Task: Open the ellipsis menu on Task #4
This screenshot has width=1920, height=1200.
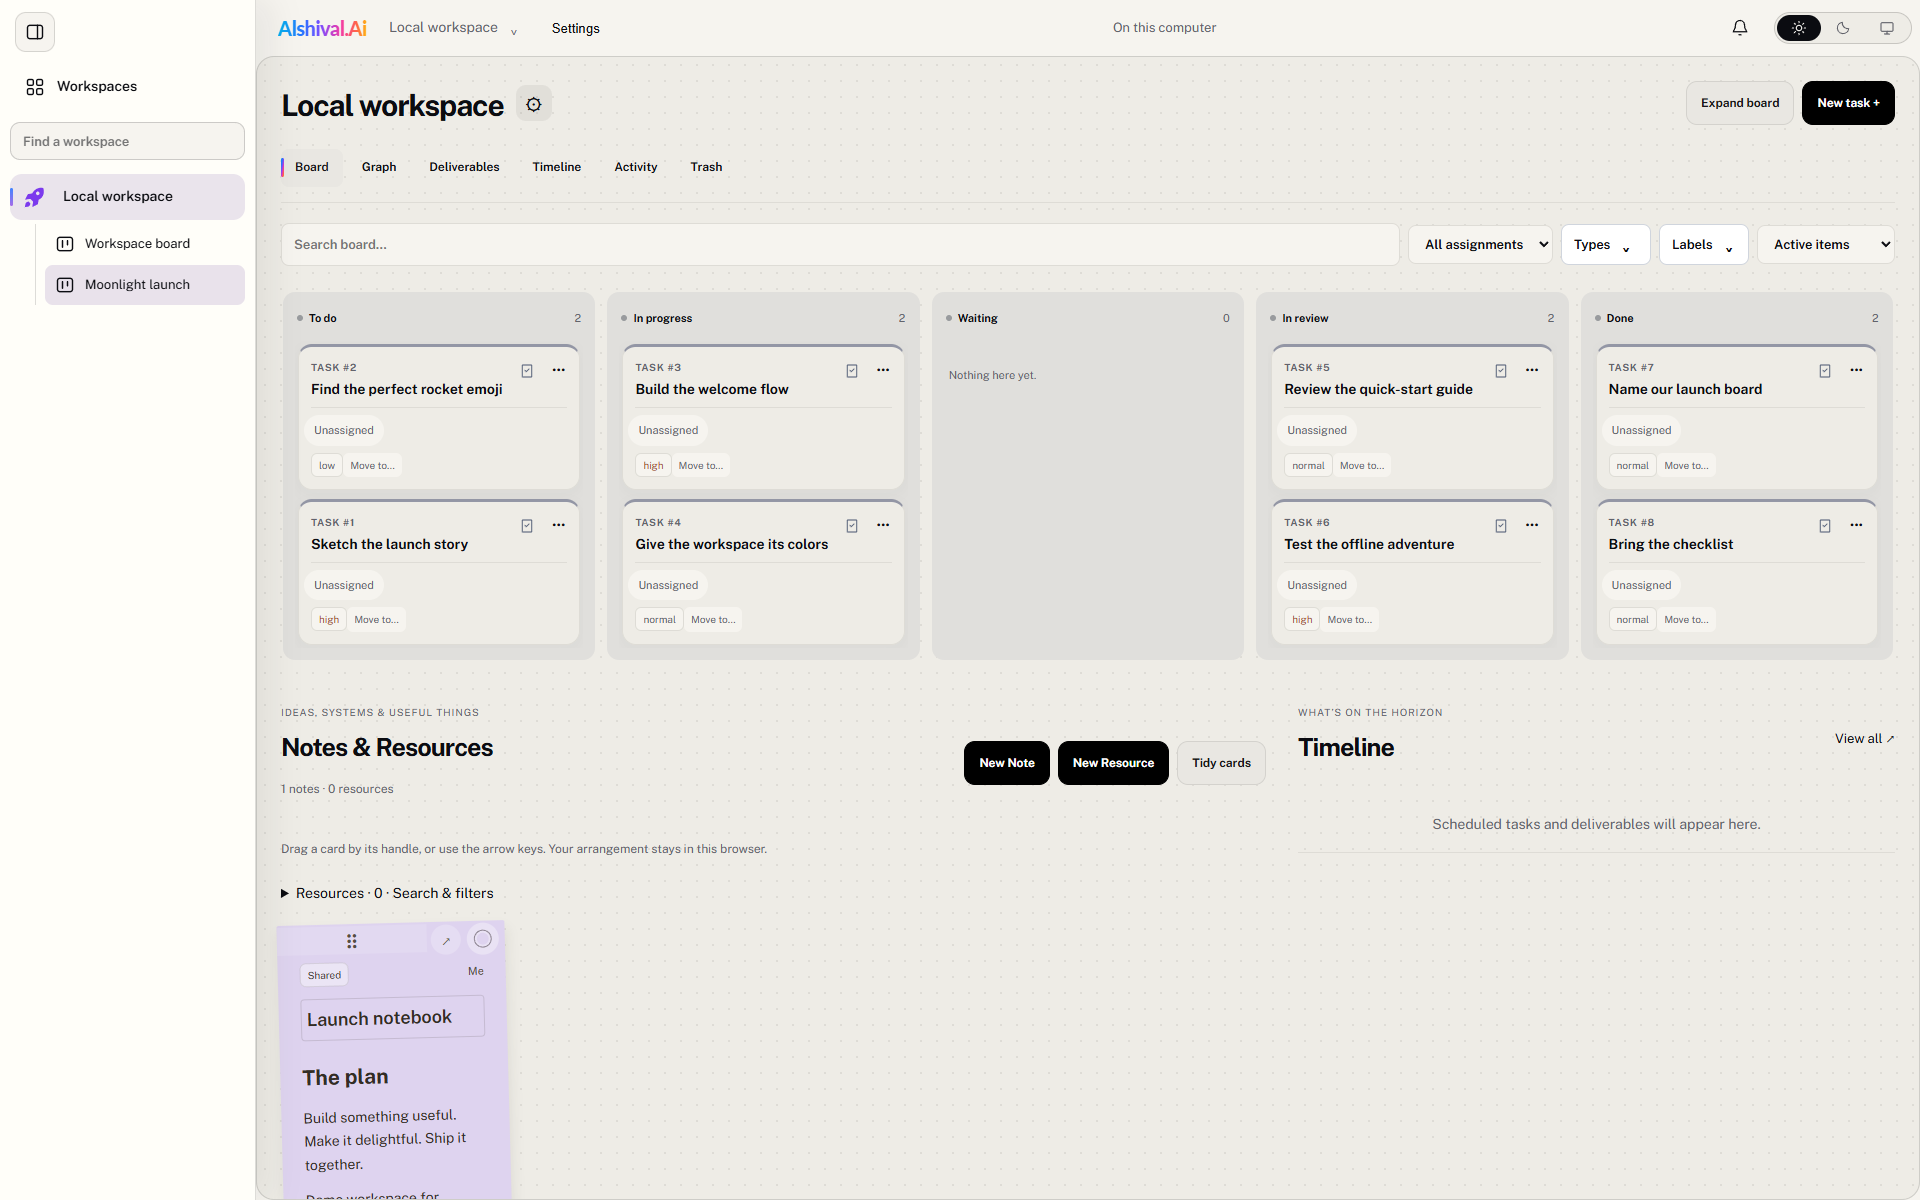Action: pyautogui.click(x=883, y=525)
